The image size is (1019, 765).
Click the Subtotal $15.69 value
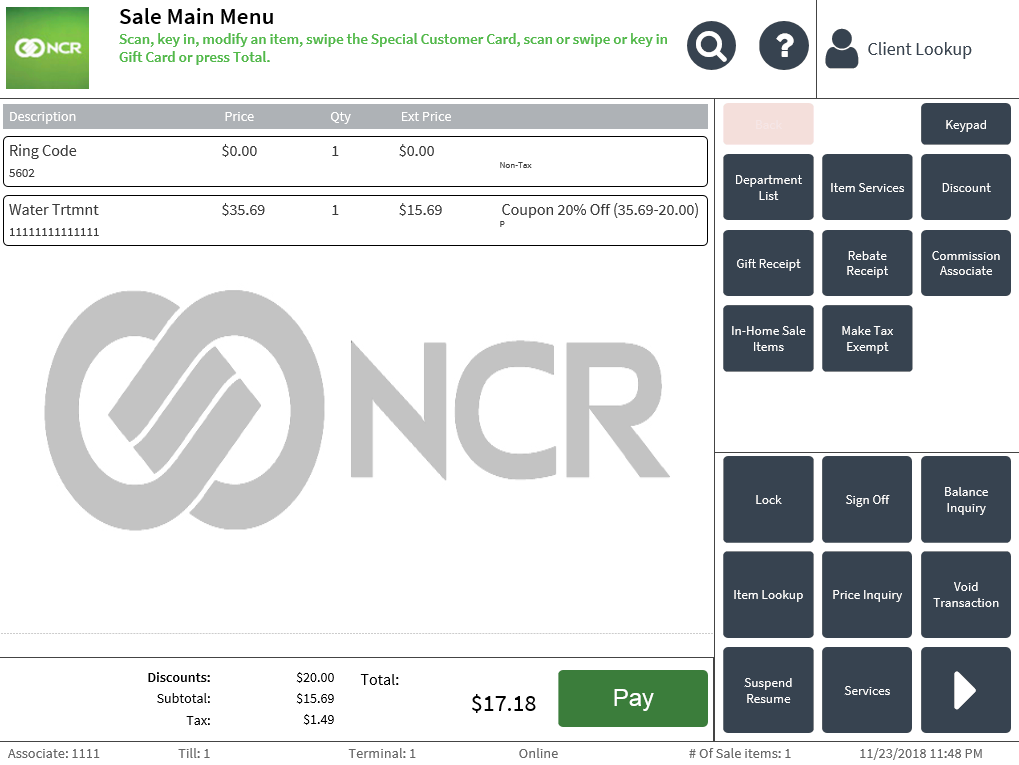coord(315,698)
